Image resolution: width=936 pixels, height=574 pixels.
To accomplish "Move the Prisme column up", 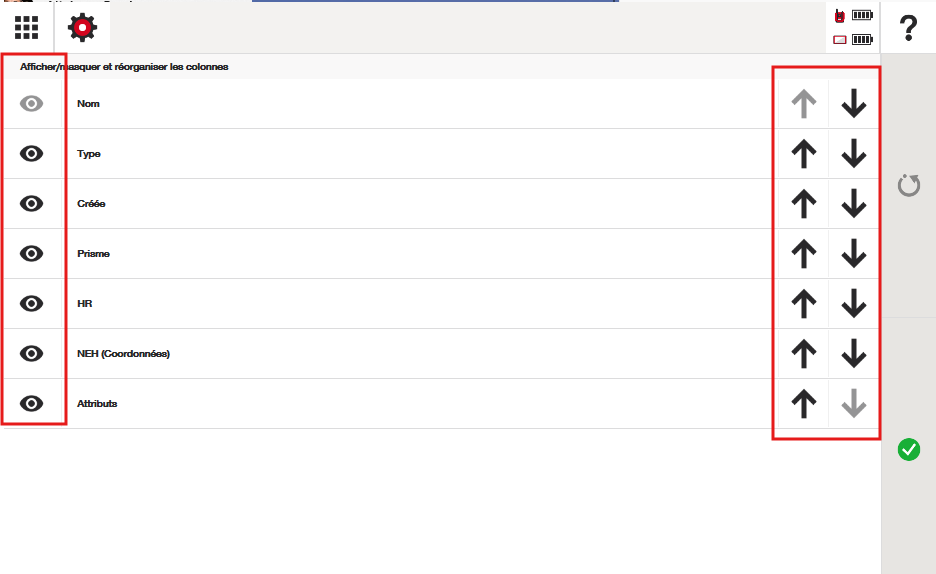I will 804,254.
